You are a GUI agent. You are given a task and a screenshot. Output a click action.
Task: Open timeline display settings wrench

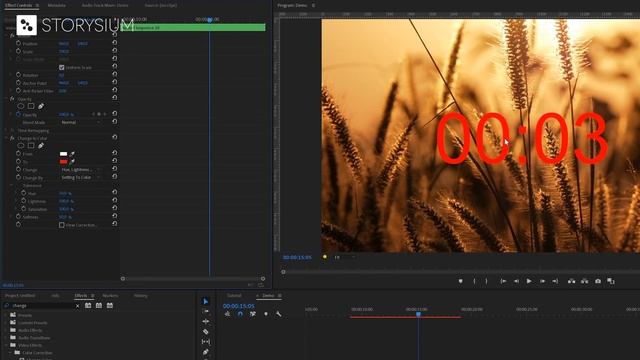(278, 314)
